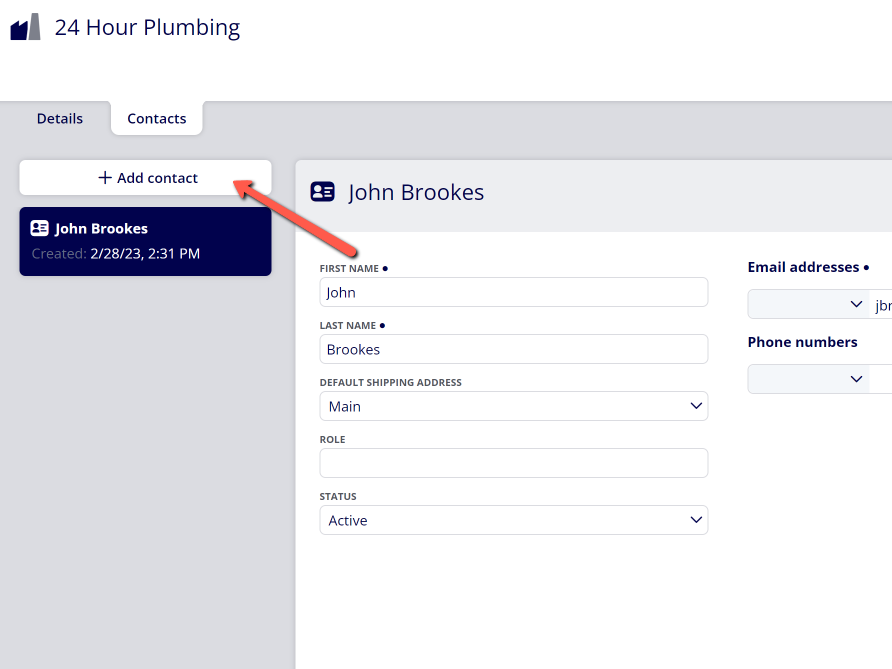Click the chevron arrow in shipping address field
The height and width of the screenshot is (669, 892).
pyautogui.click(x=696, y=406)
